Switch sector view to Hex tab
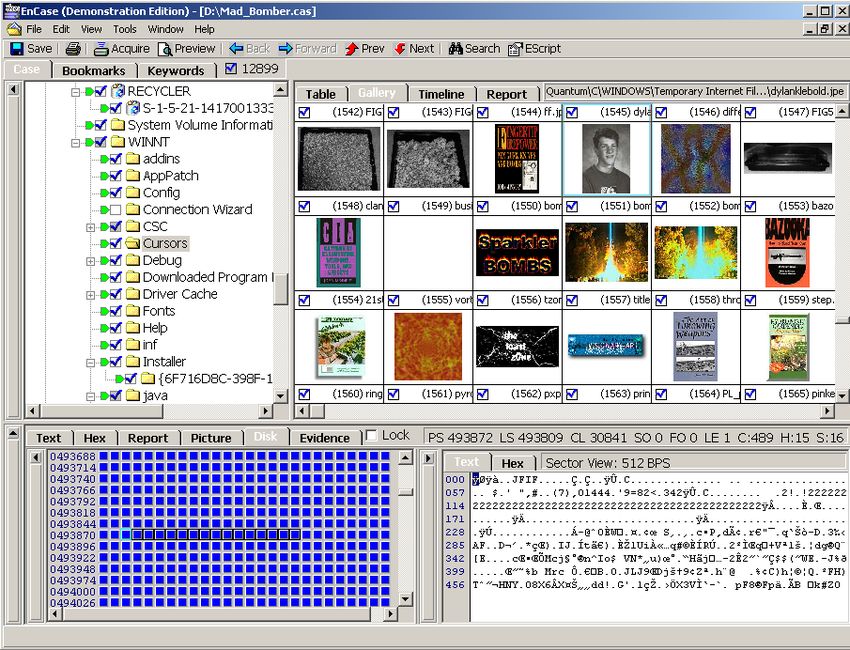The image size is (850, 650). pos(512,463)
